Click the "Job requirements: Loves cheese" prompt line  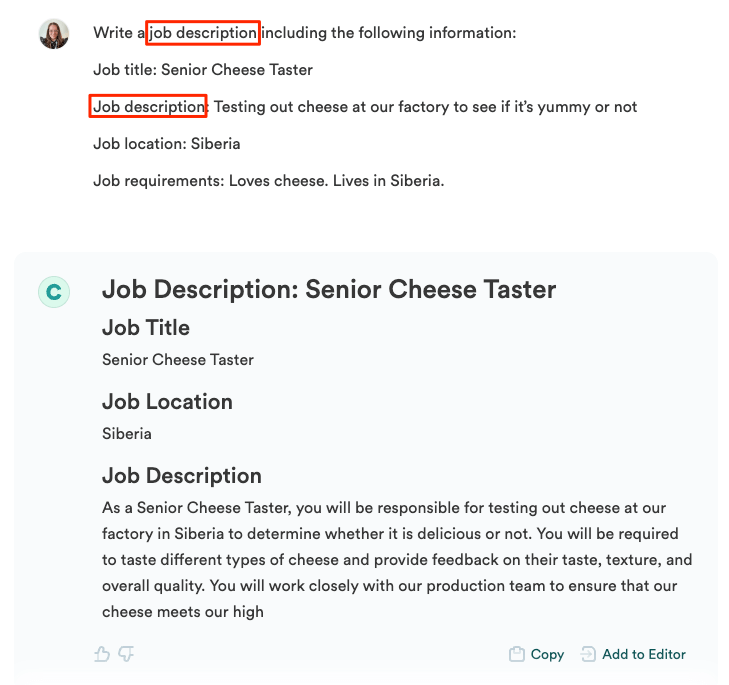[268, 181]
